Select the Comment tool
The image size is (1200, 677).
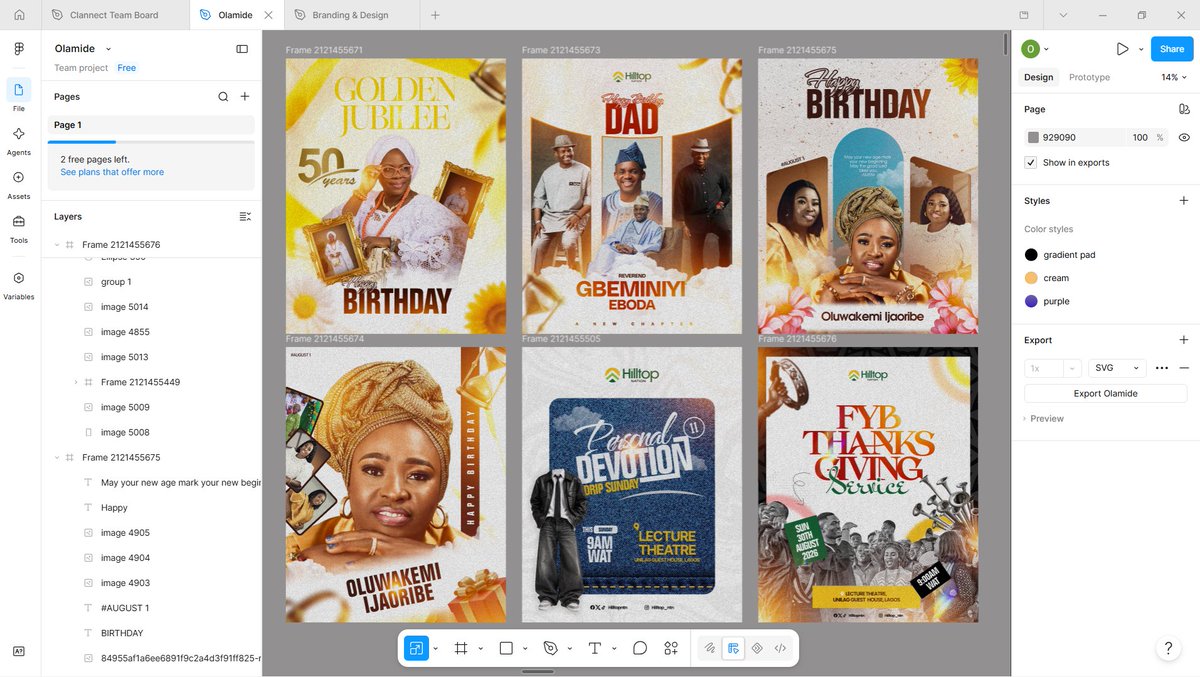(640, 648)
